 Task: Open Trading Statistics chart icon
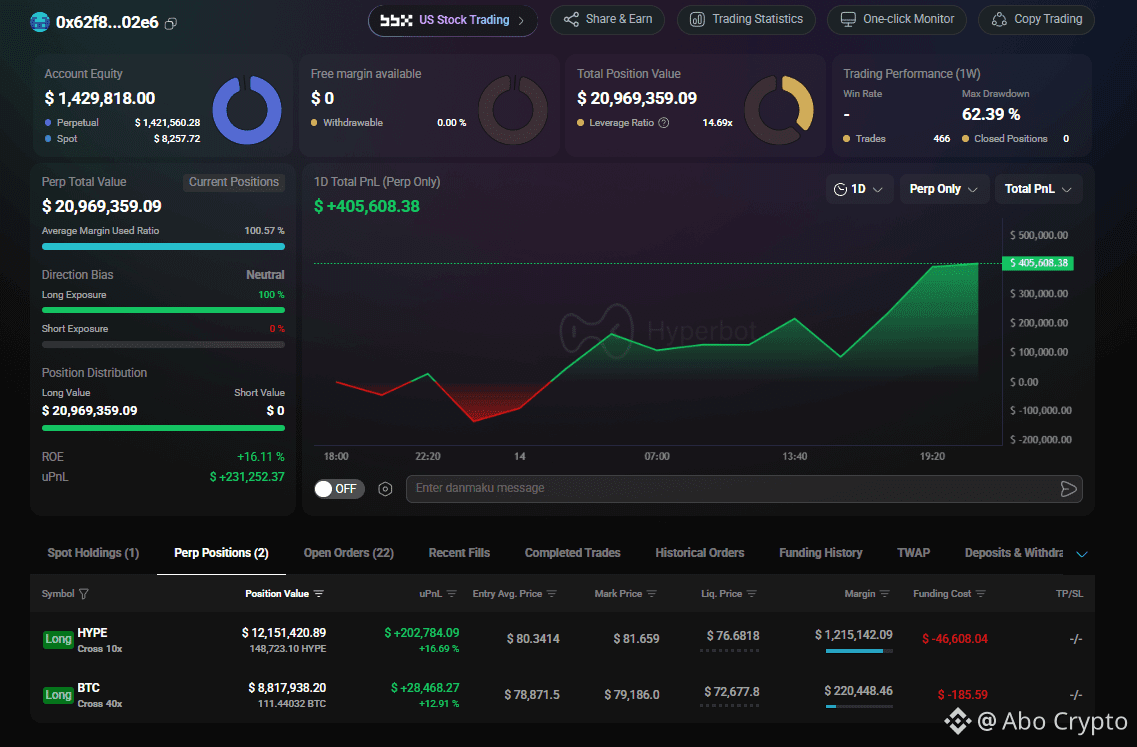(x=697, y=20)
